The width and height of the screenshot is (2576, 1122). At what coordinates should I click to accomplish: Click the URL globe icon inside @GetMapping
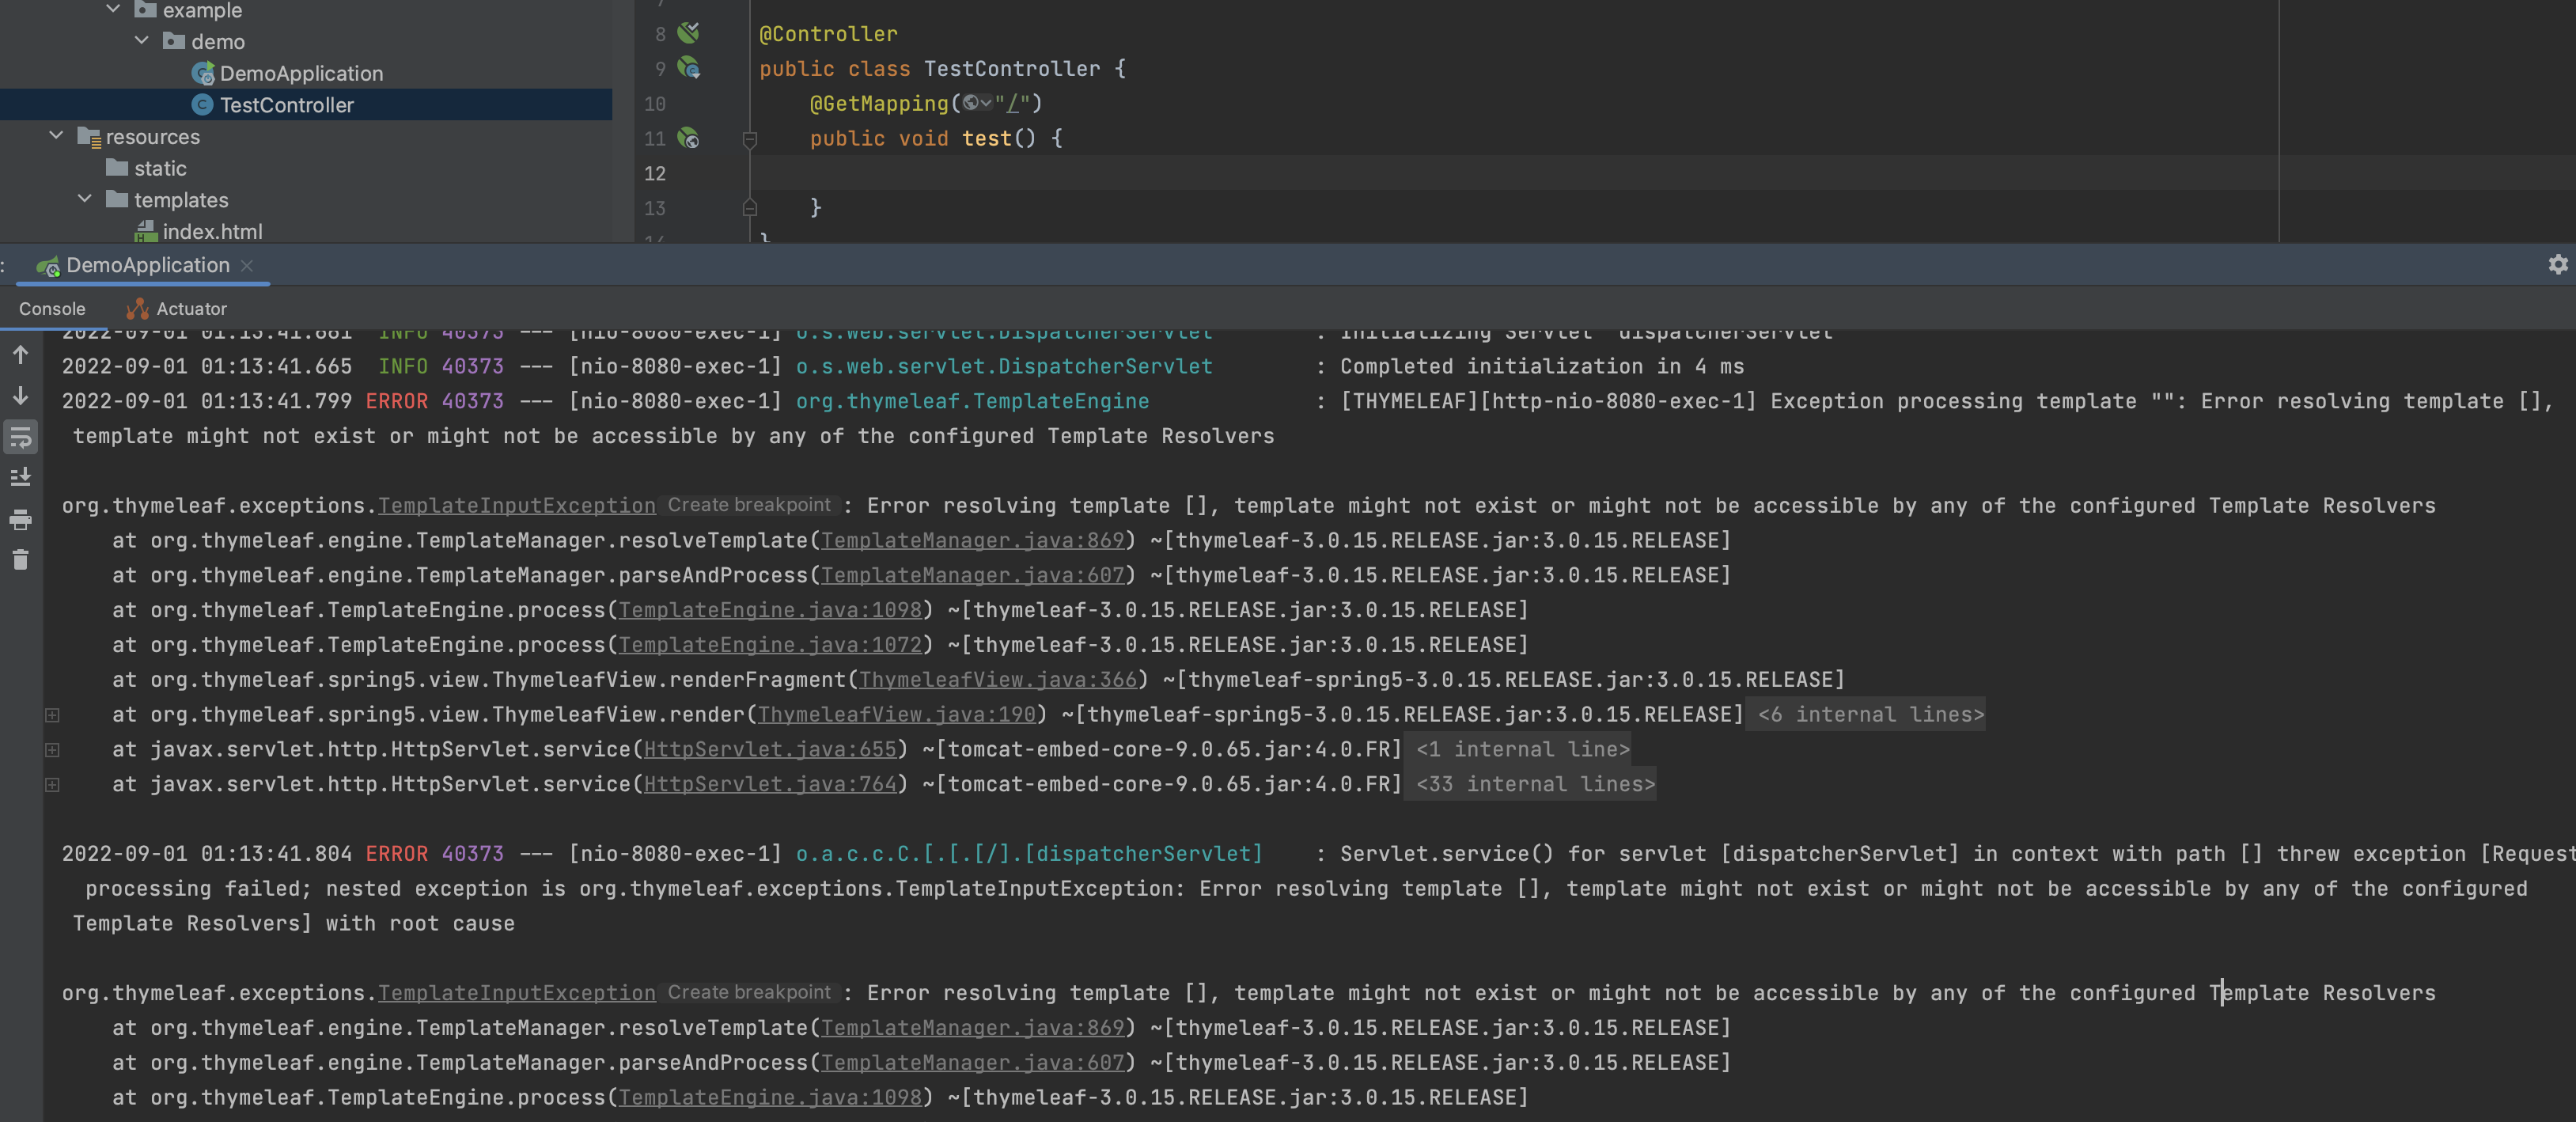[x=971, y=103]
